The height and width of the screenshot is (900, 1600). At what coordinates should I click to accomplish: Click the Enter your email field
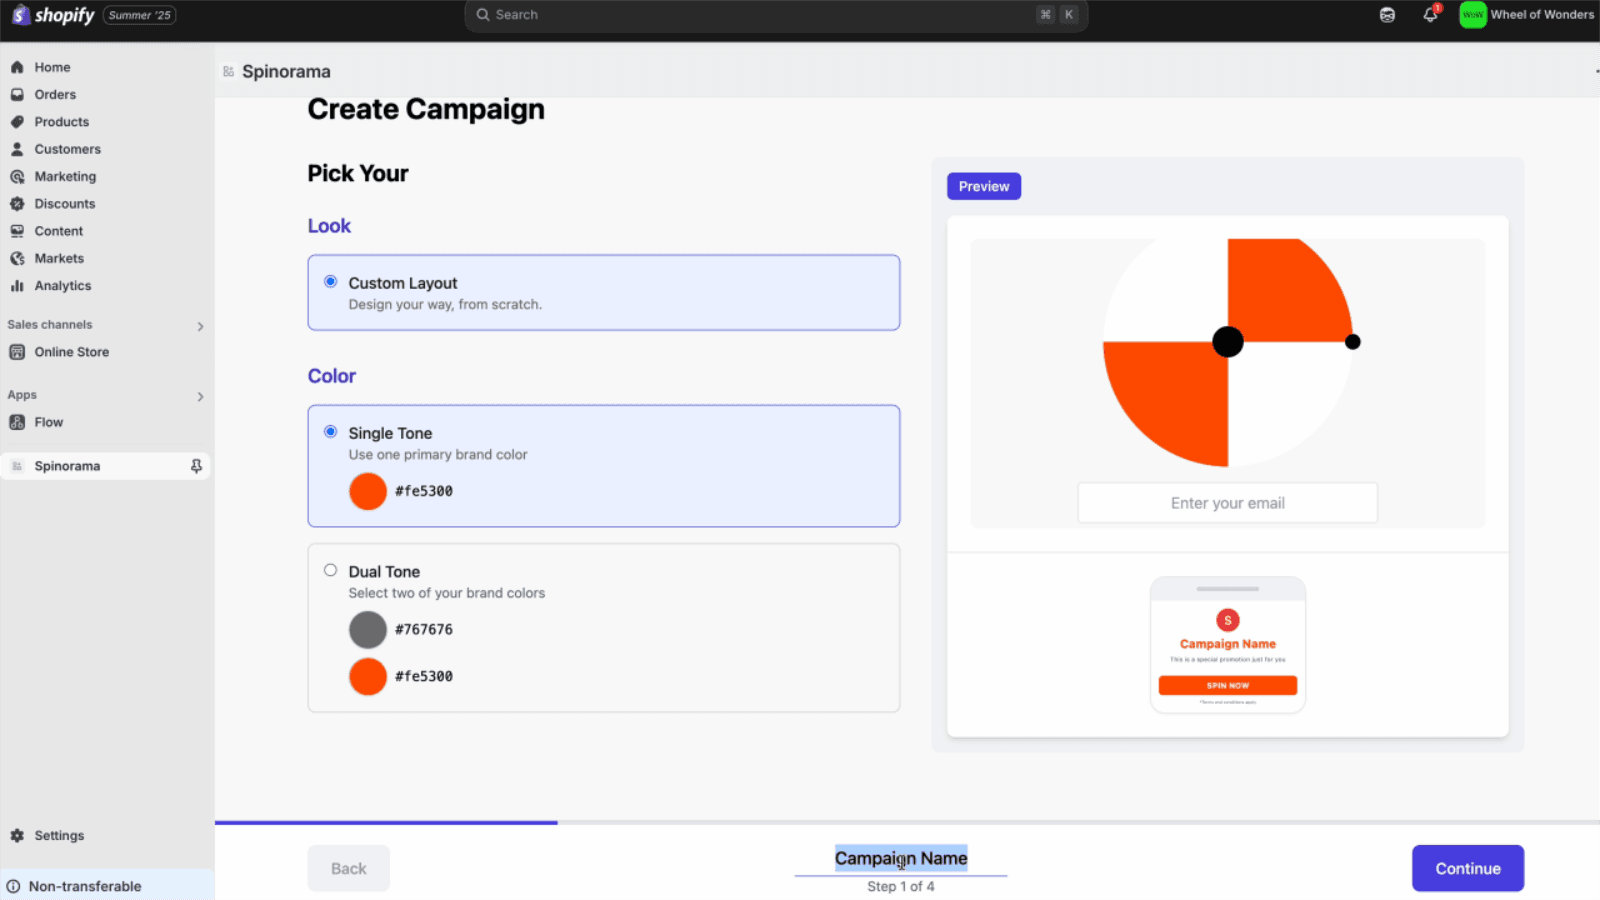pyautogui.click(x=1227, y=502)
